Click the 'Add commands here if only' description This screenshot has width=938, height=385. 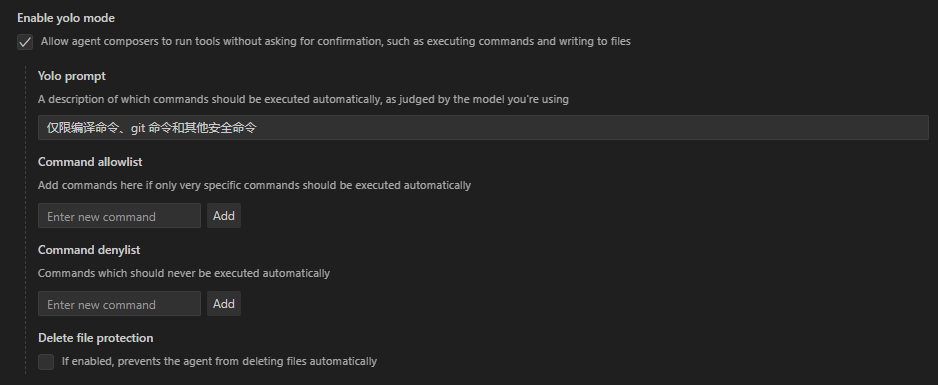254,185
